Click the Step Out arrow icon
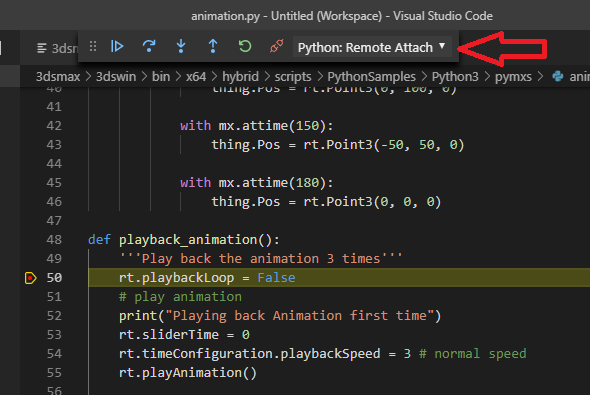The width and height of the screenshot is (590, 395). (x=213, y=47)
